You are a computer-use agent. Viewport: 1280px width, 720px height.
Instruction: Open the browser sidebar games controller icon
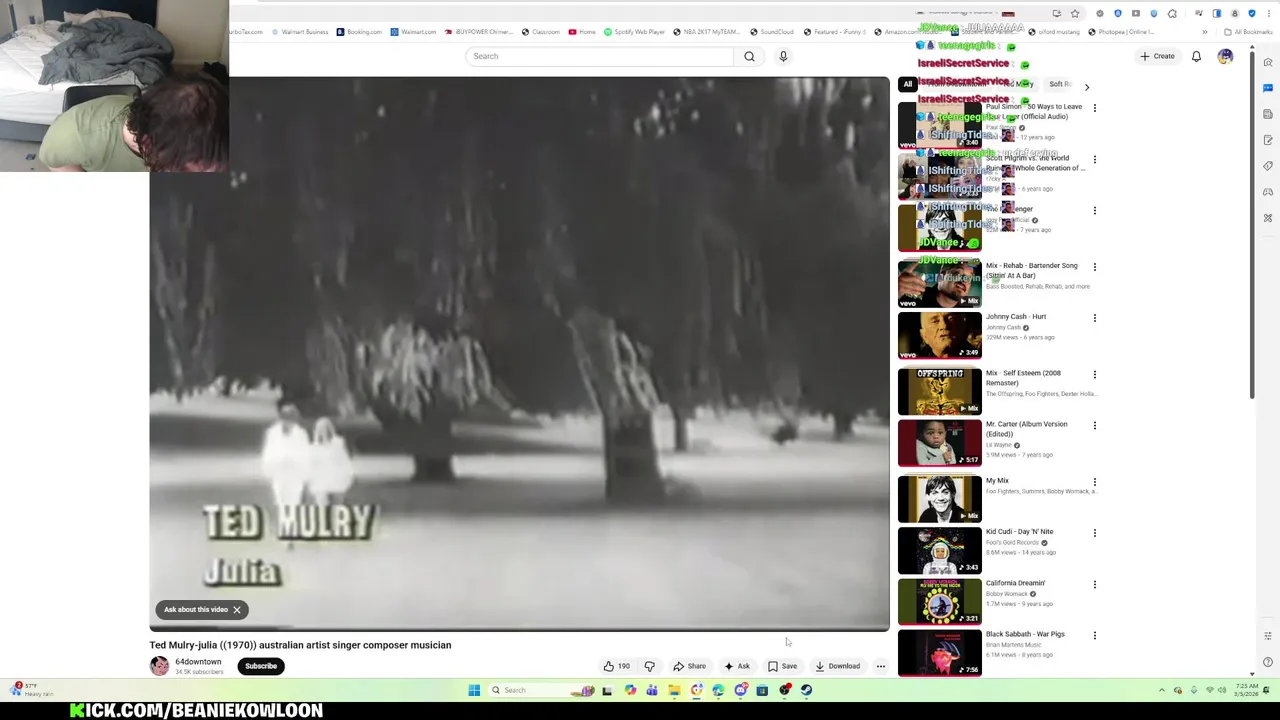[1268, 192]
